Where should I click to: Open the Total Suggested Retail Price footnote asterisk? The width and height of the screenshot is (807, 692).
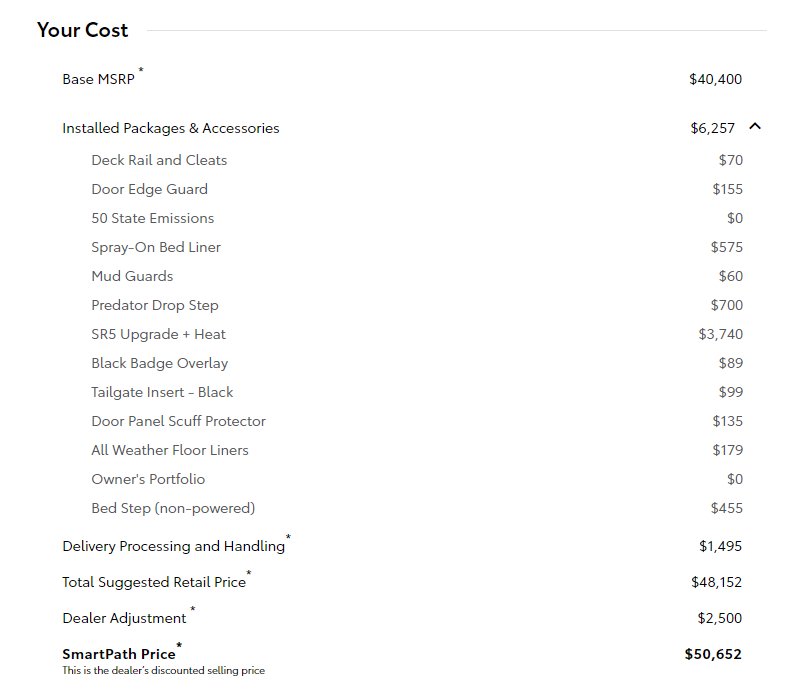249,573
